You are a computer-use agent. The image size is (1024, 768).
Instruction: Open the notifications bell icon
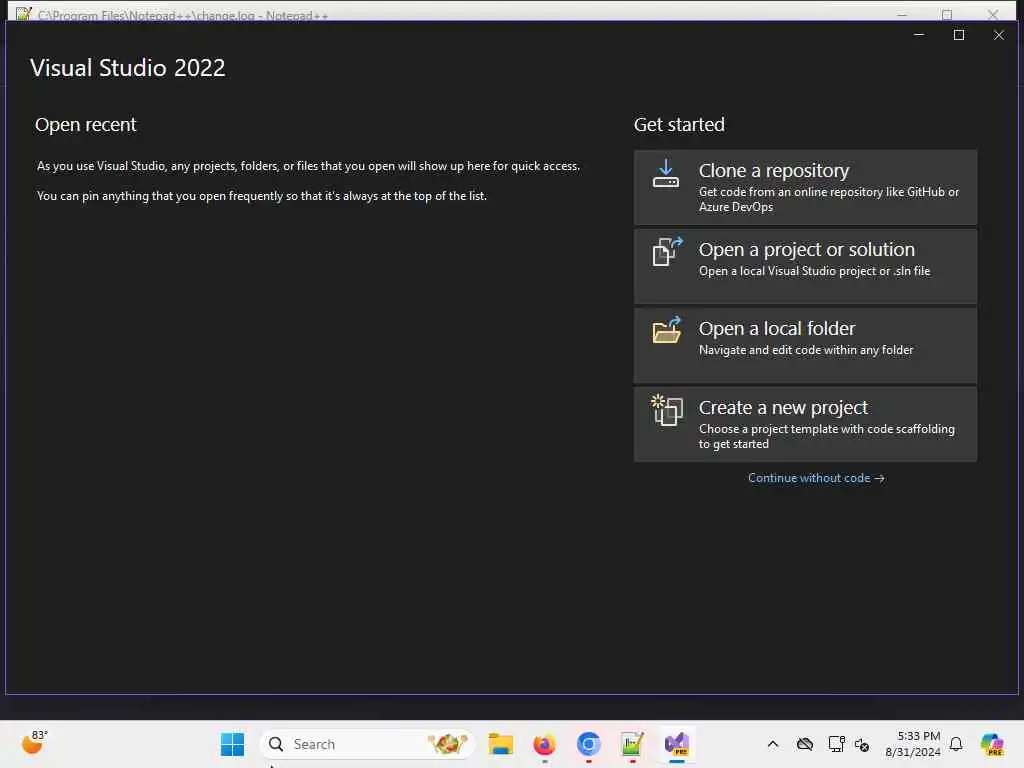coord(956,744)
